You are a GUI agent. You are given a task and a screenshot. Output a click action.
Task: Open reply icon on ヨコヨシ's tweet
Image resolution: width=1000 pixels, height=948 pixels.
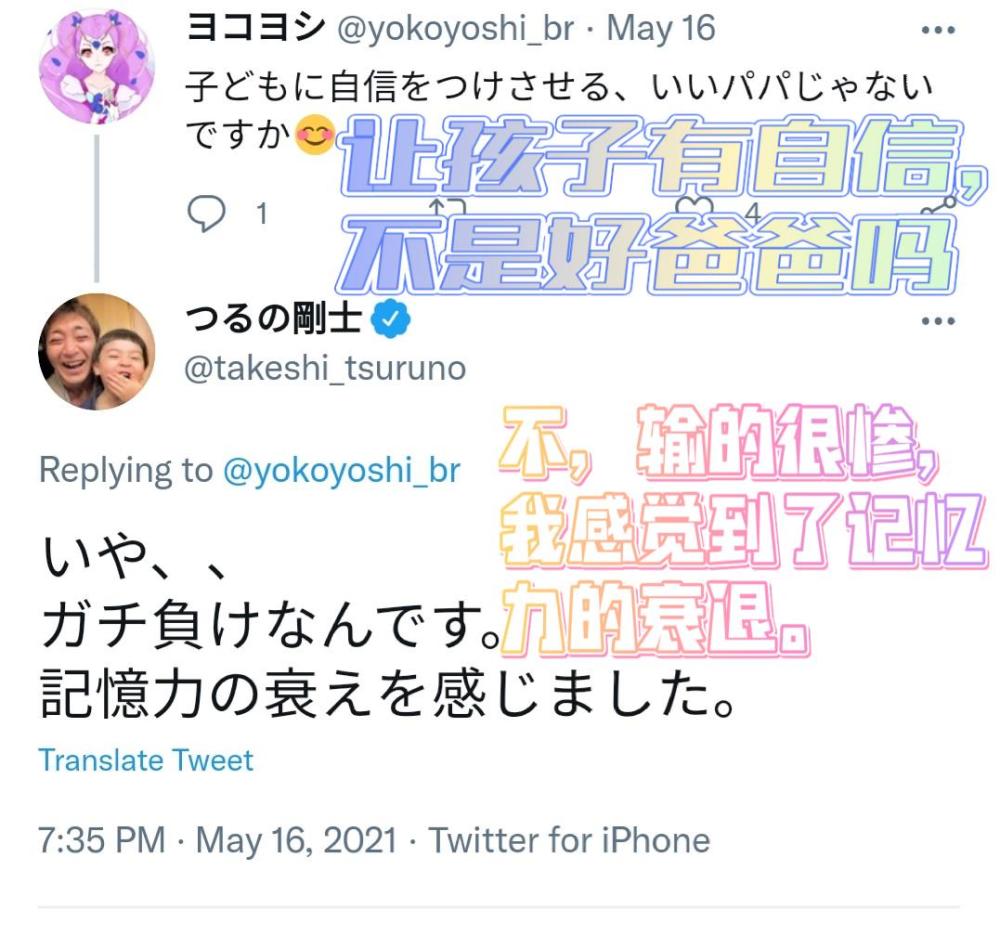206,213
